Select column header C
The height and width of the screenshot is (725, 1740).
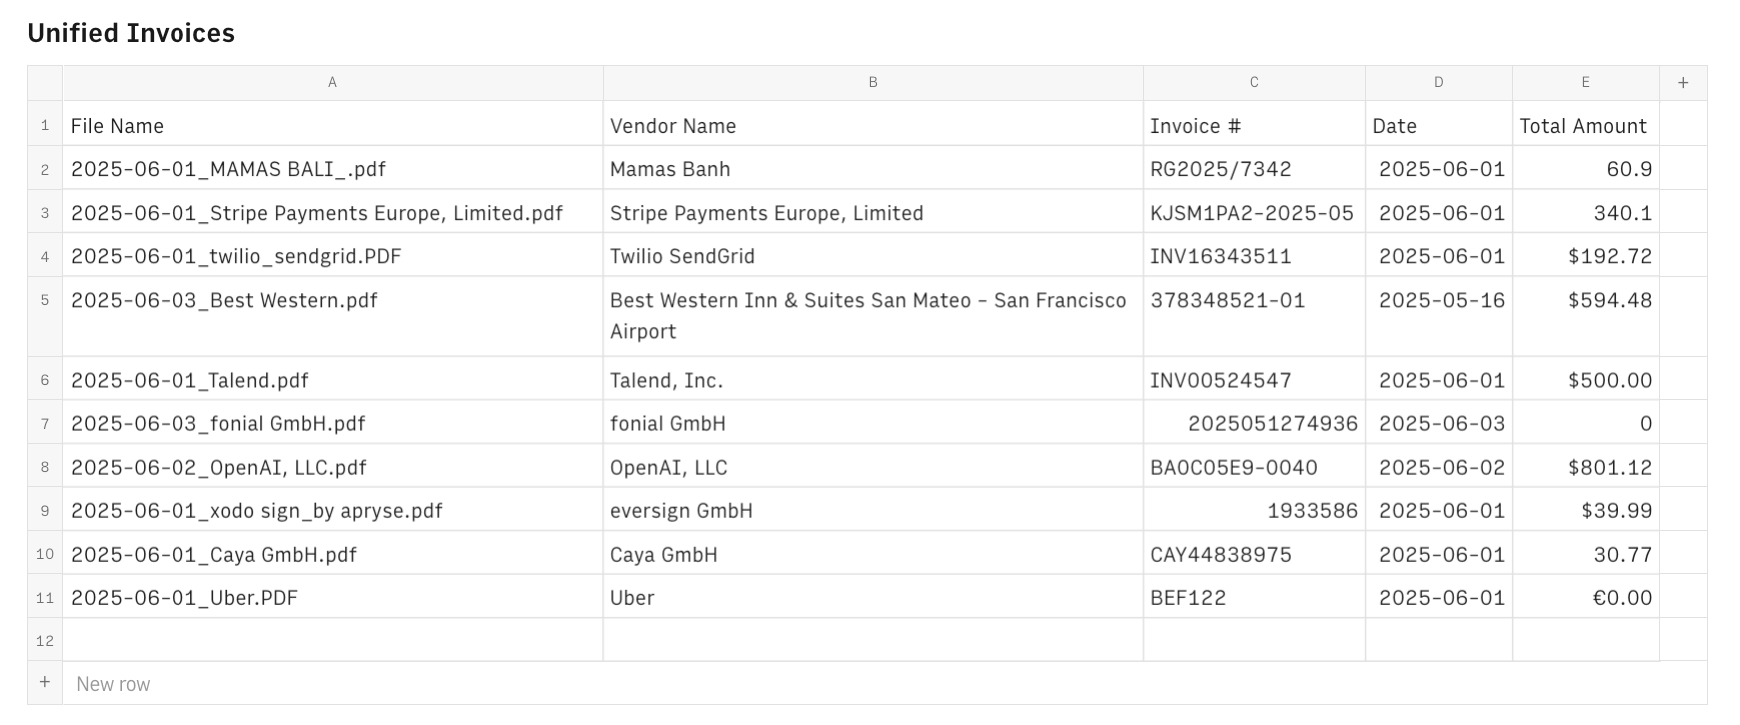(x=1254, y=82)
